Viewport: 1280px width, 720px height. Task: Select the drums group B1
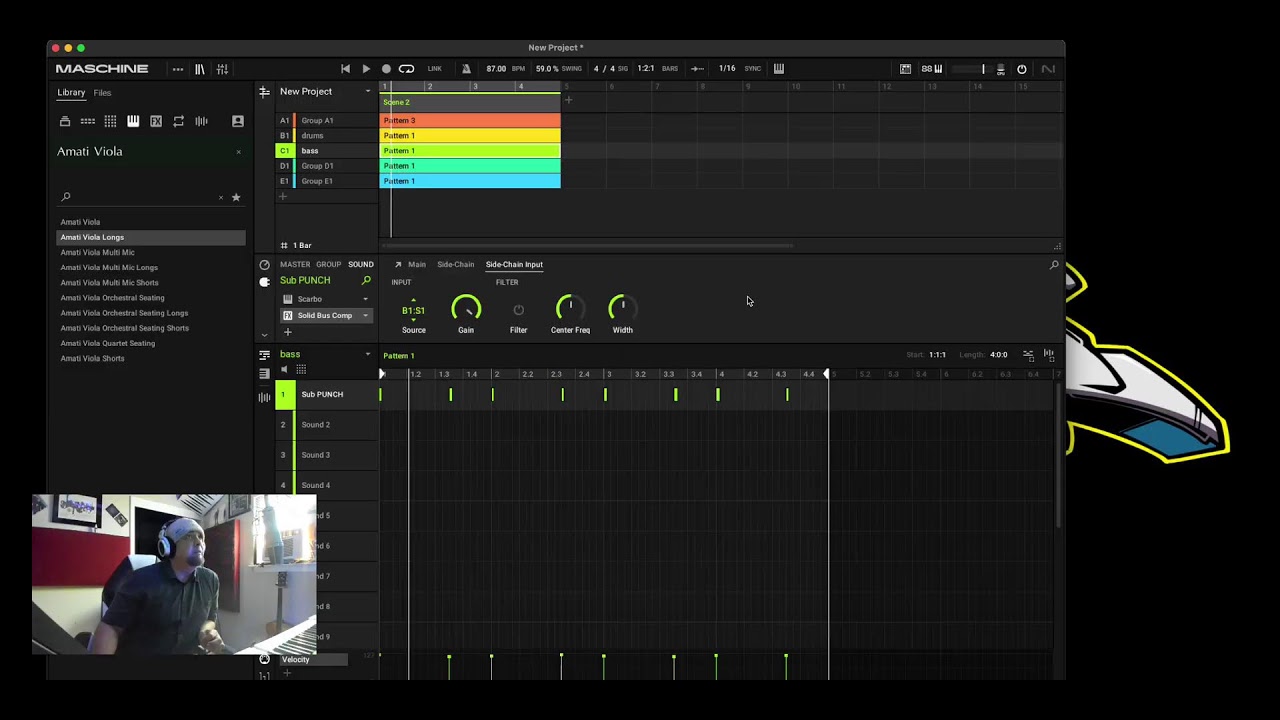pos(326,136)
